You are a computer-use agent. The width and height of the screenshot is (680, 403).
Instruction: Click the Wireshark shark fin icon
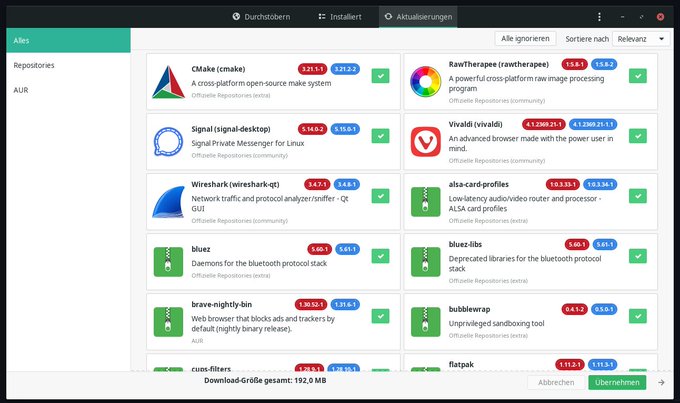pyautogui.click(x=168, y=202)
